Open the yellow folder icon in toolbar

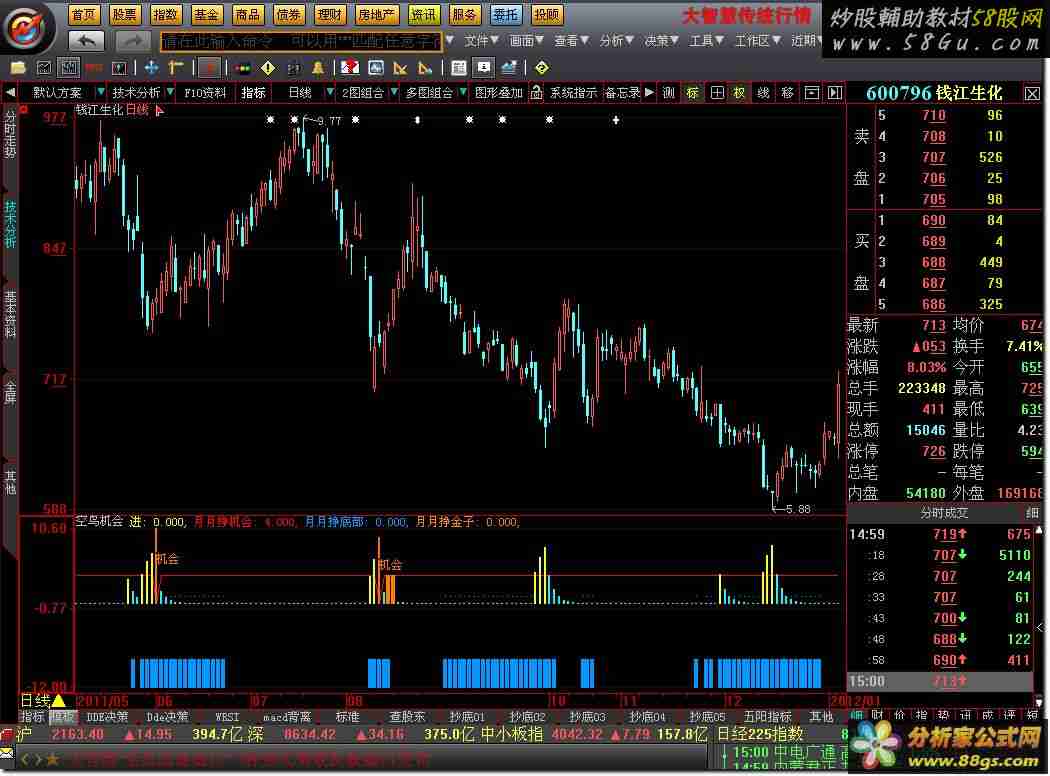point(17,68)
